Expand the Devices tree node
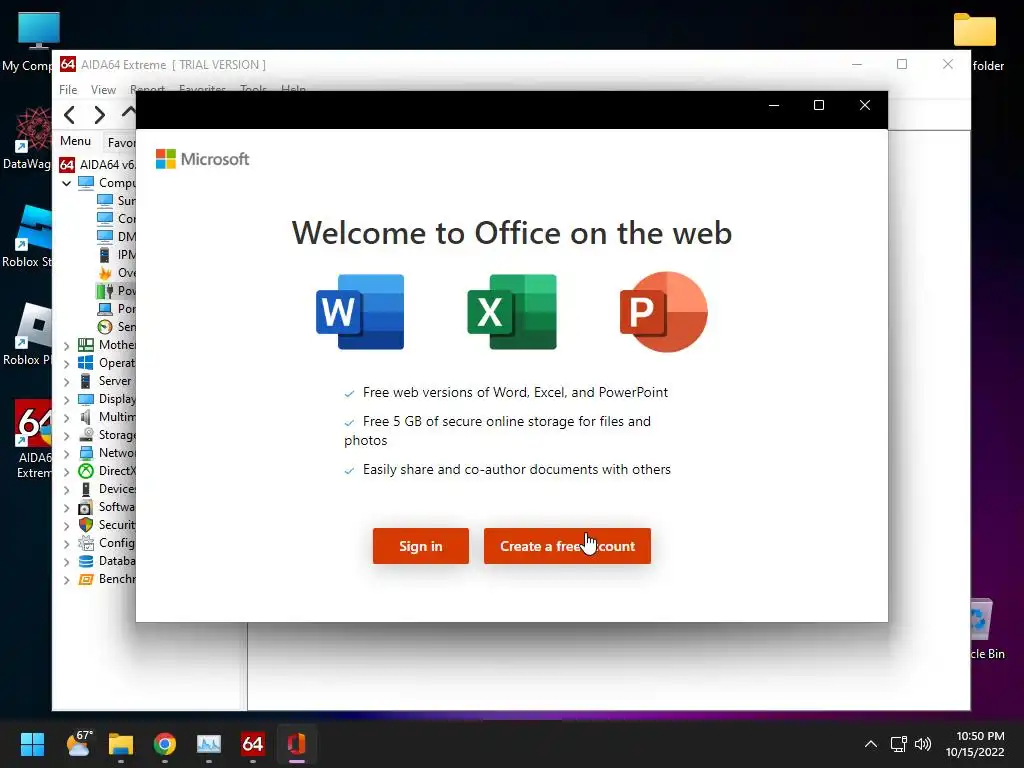 [67, 490]
